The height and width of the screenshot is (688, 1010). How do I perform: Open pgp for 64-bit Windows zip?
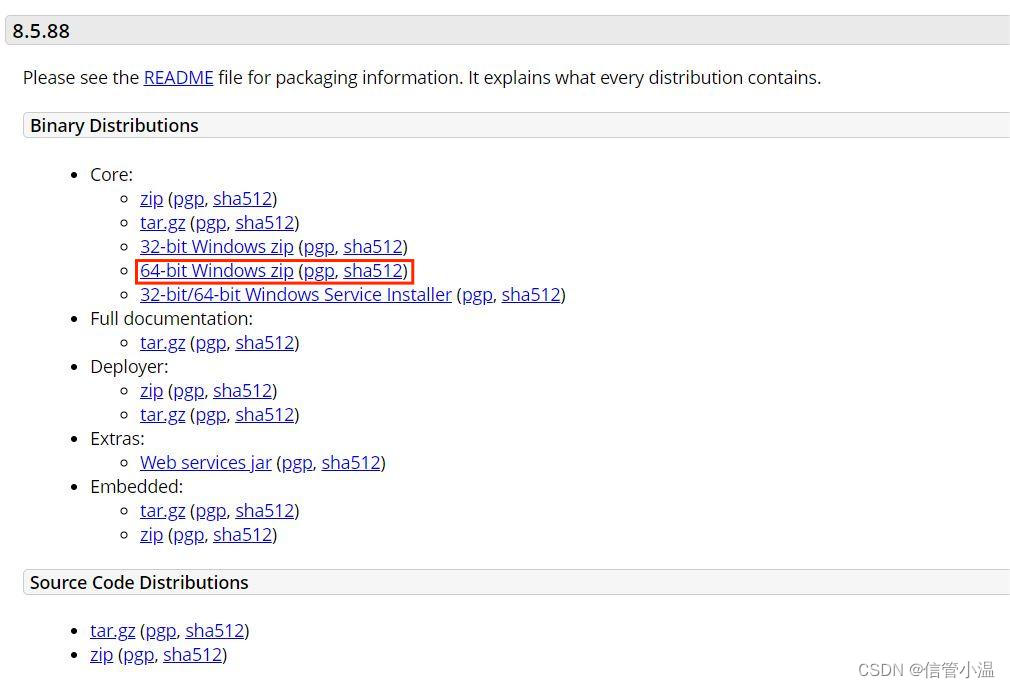[x=319, y=271]
